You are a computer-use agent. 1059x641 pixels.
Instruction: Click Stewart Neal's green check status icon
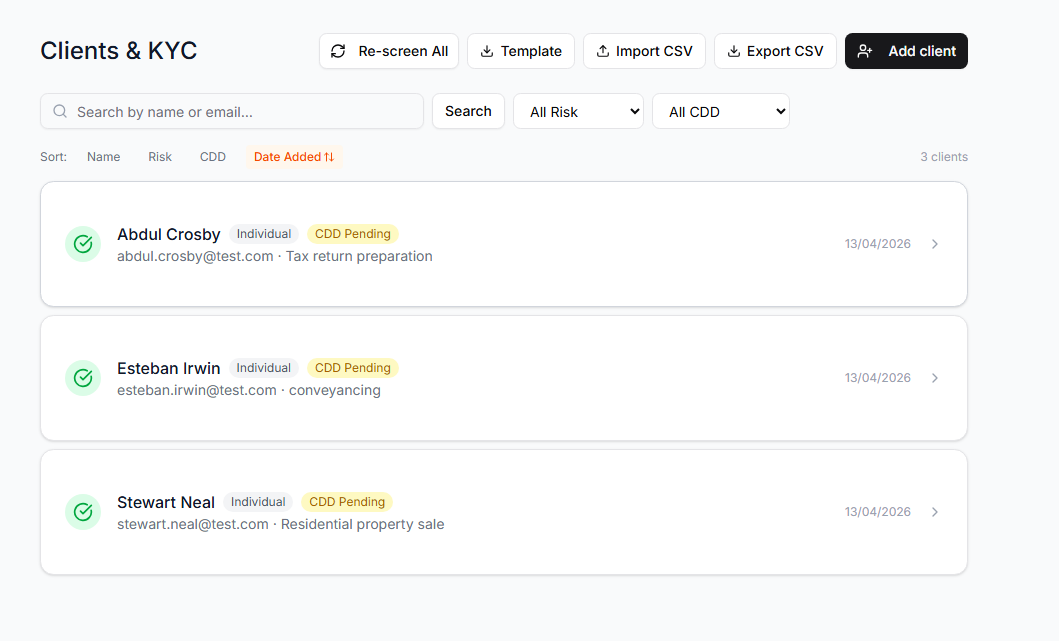[83, 512]
